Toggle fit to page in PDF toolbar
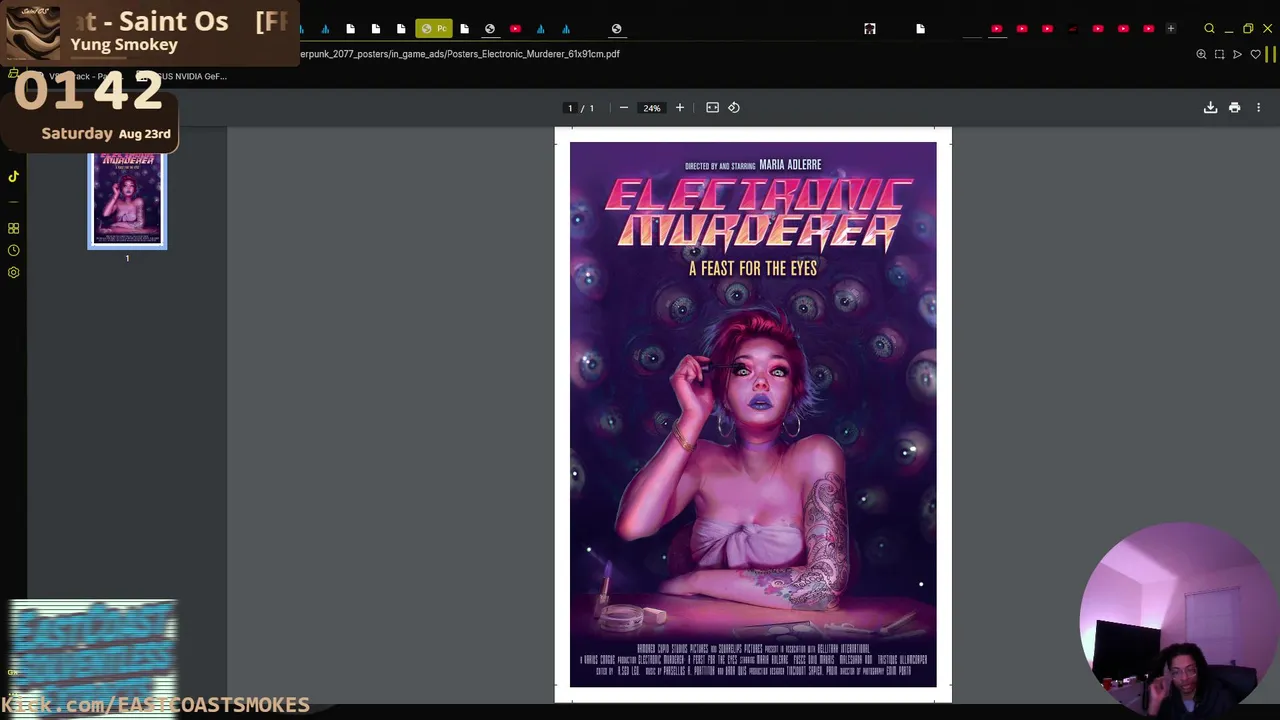The image size is (1280, 720). 712,108
